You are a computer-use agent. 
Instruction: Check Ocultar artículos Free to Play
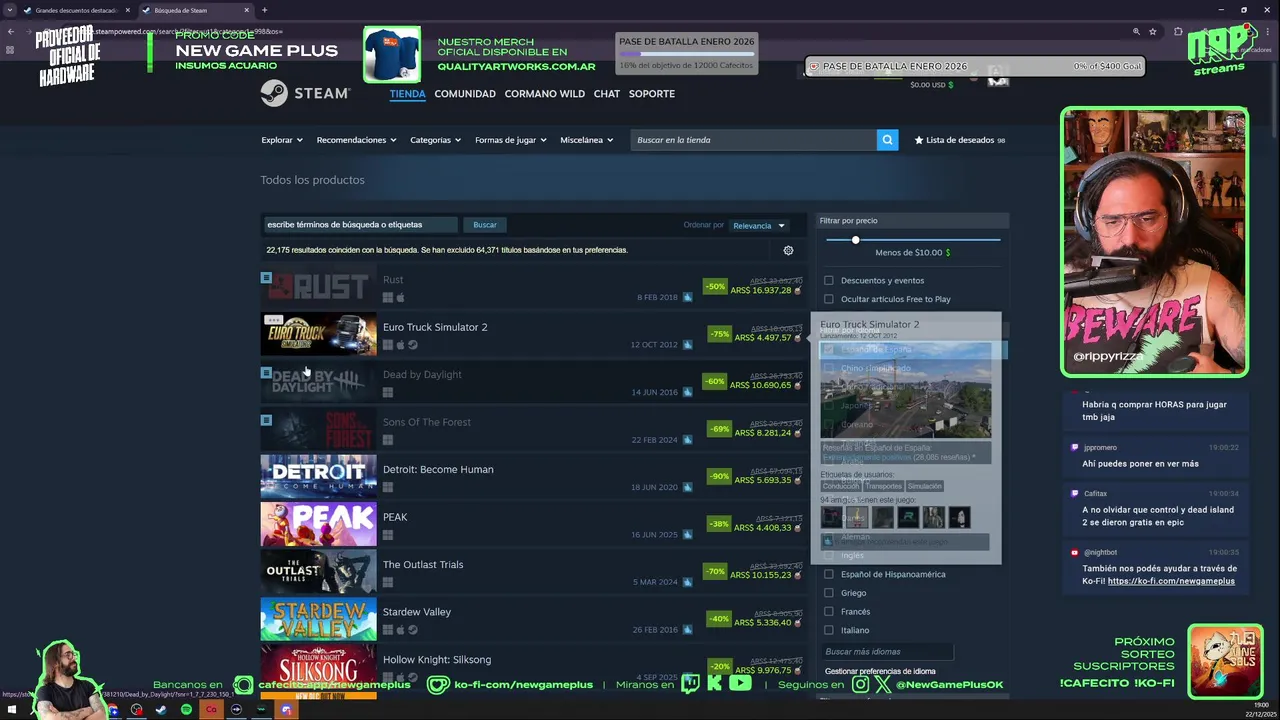click(x=828, y=299)
